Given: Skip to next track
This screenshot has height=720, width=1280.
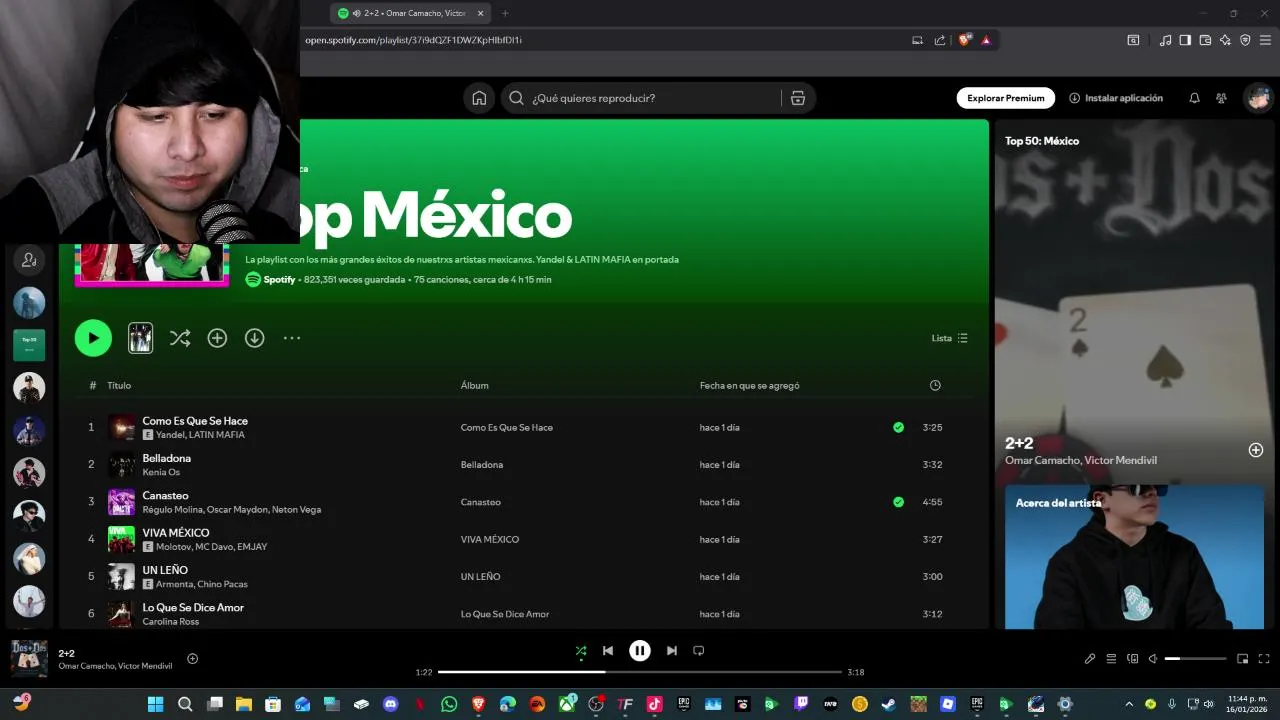Looking at the screenshot, I should pyautogui.click(x=672, y=651).
